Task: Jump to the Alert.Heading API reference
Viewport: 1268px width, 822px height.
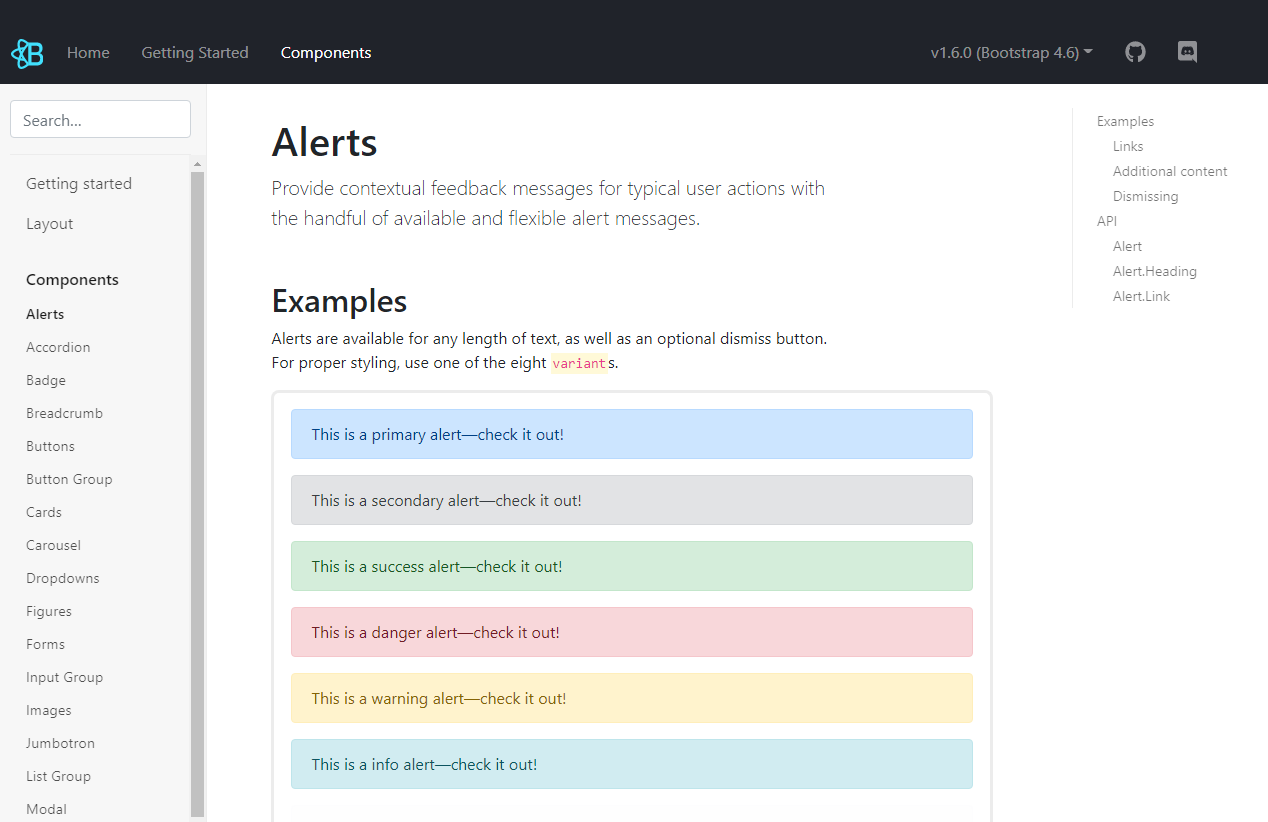Action: [x=1155, y=271]
